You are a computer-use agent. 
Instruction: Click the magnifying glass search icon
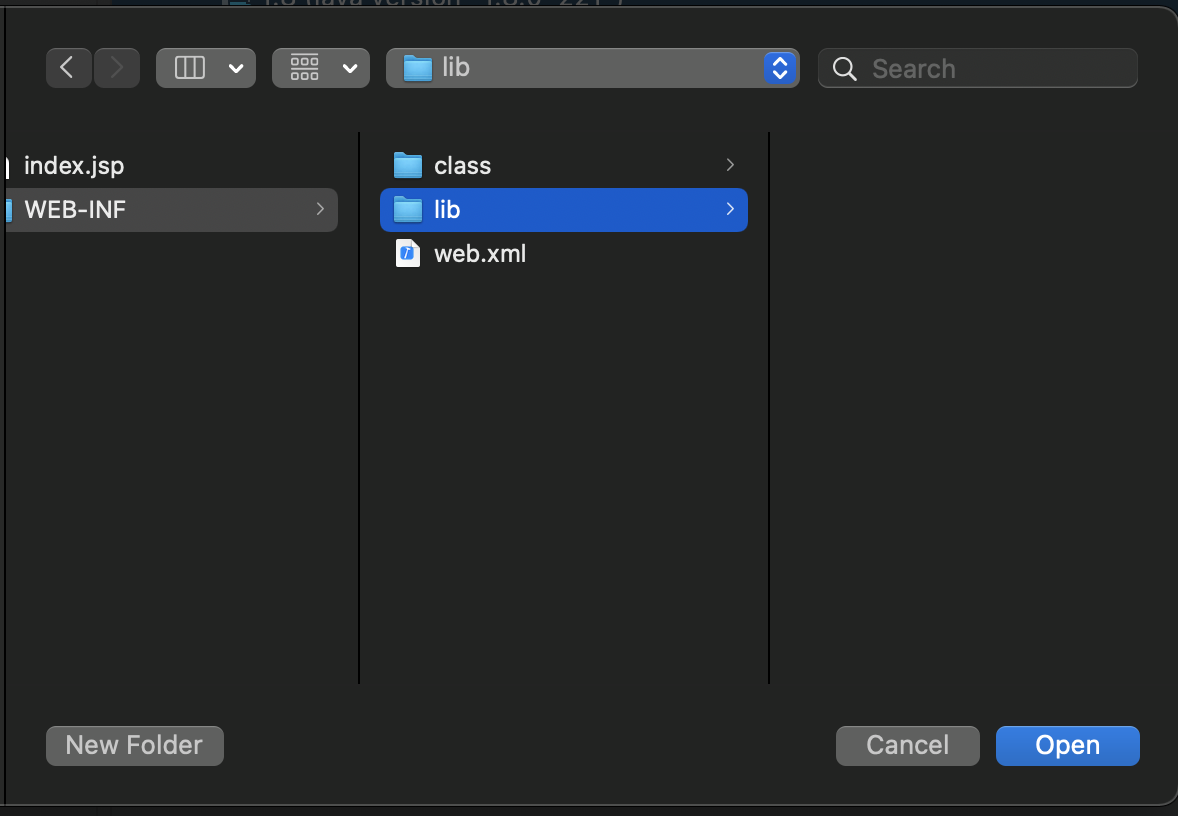coord(845,69)
